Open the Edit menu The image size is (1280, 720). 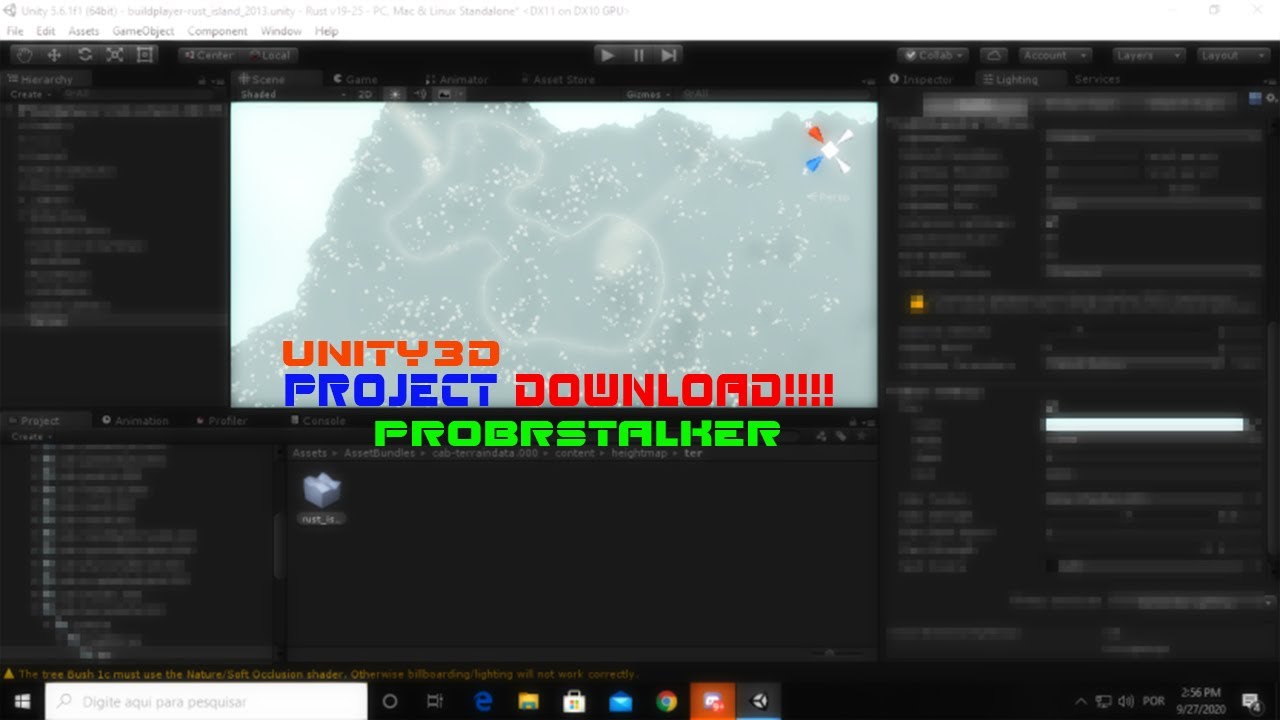pyautogui.click(x=46, y=31)
